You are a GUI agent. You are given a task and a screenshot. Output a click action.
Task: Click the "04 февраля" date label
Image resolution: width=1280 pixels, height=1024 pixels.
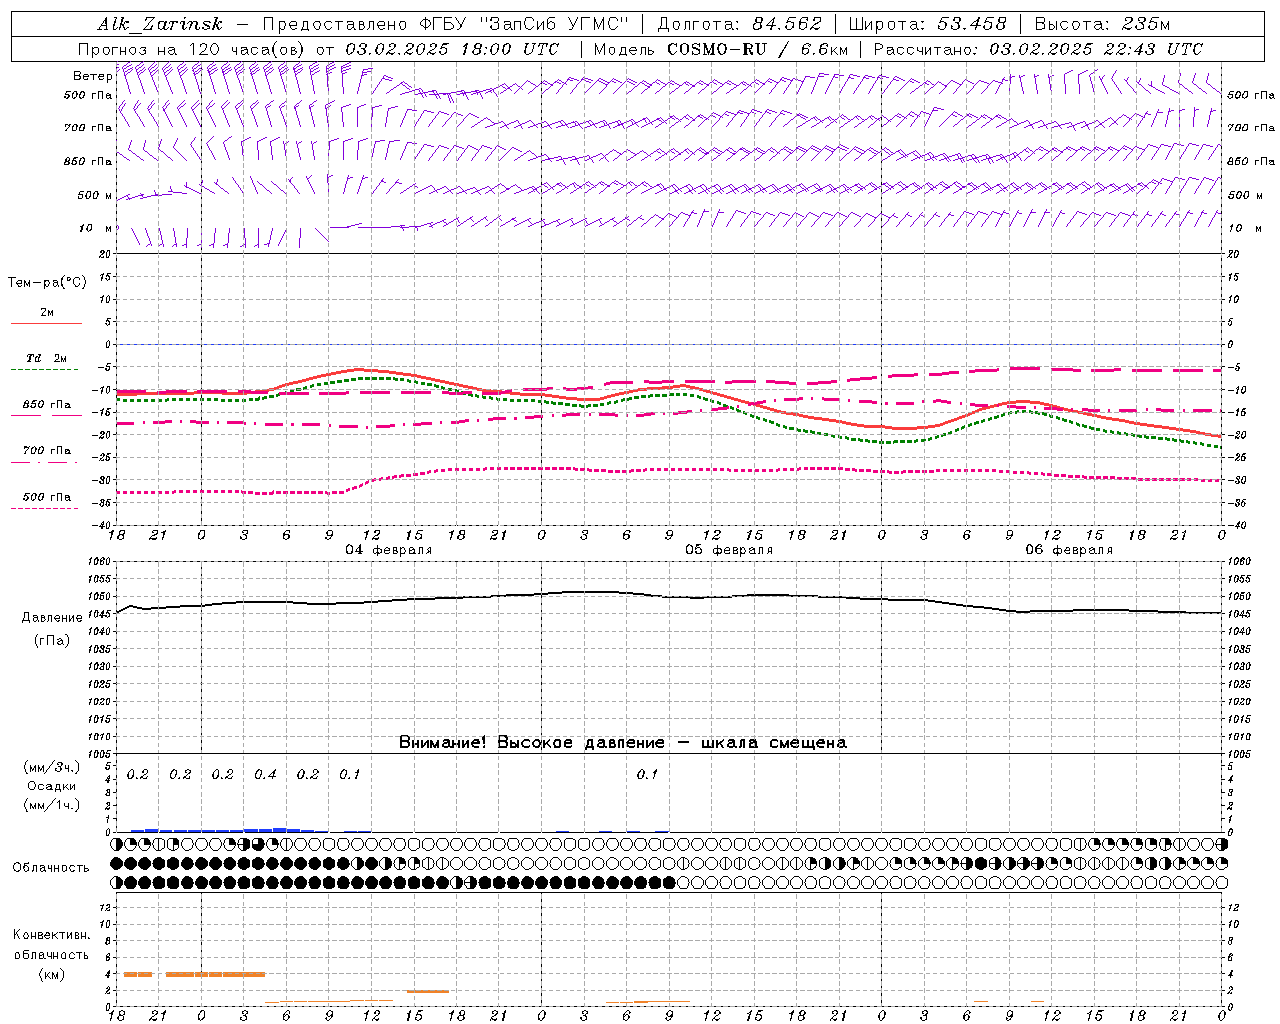389,550
